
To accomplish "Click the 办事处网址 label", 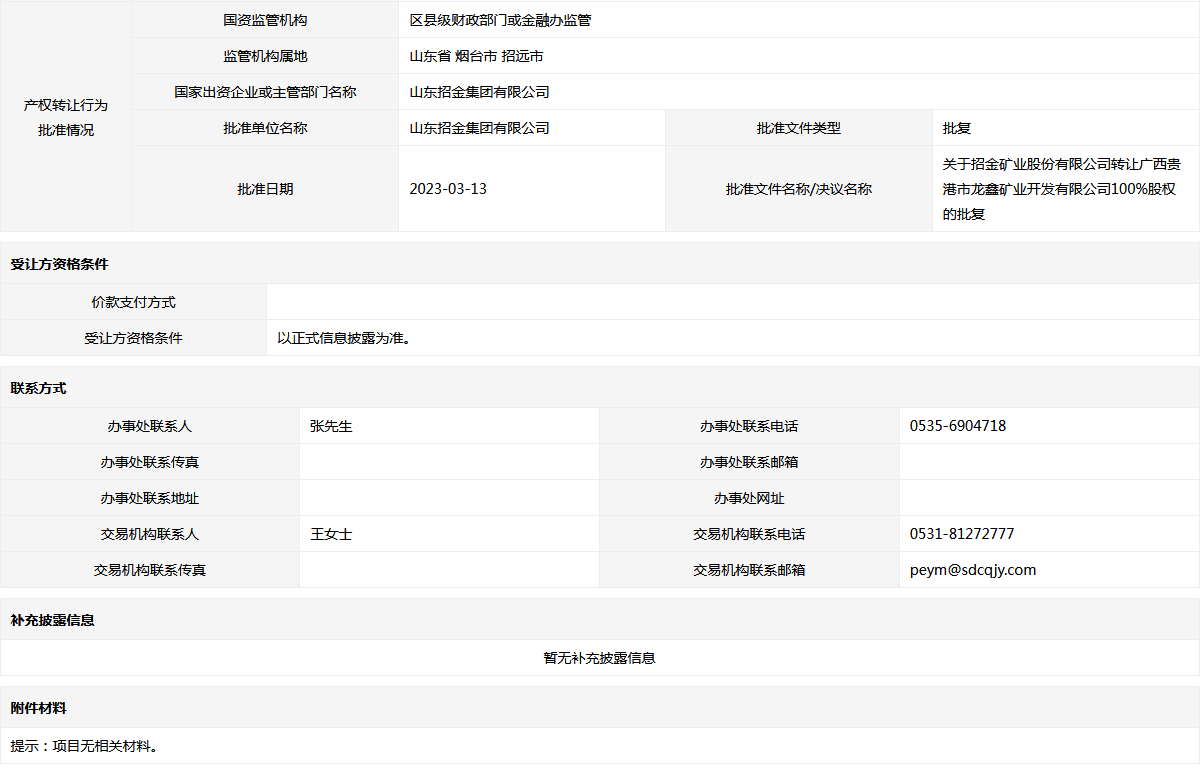I will tap(749, 498).
